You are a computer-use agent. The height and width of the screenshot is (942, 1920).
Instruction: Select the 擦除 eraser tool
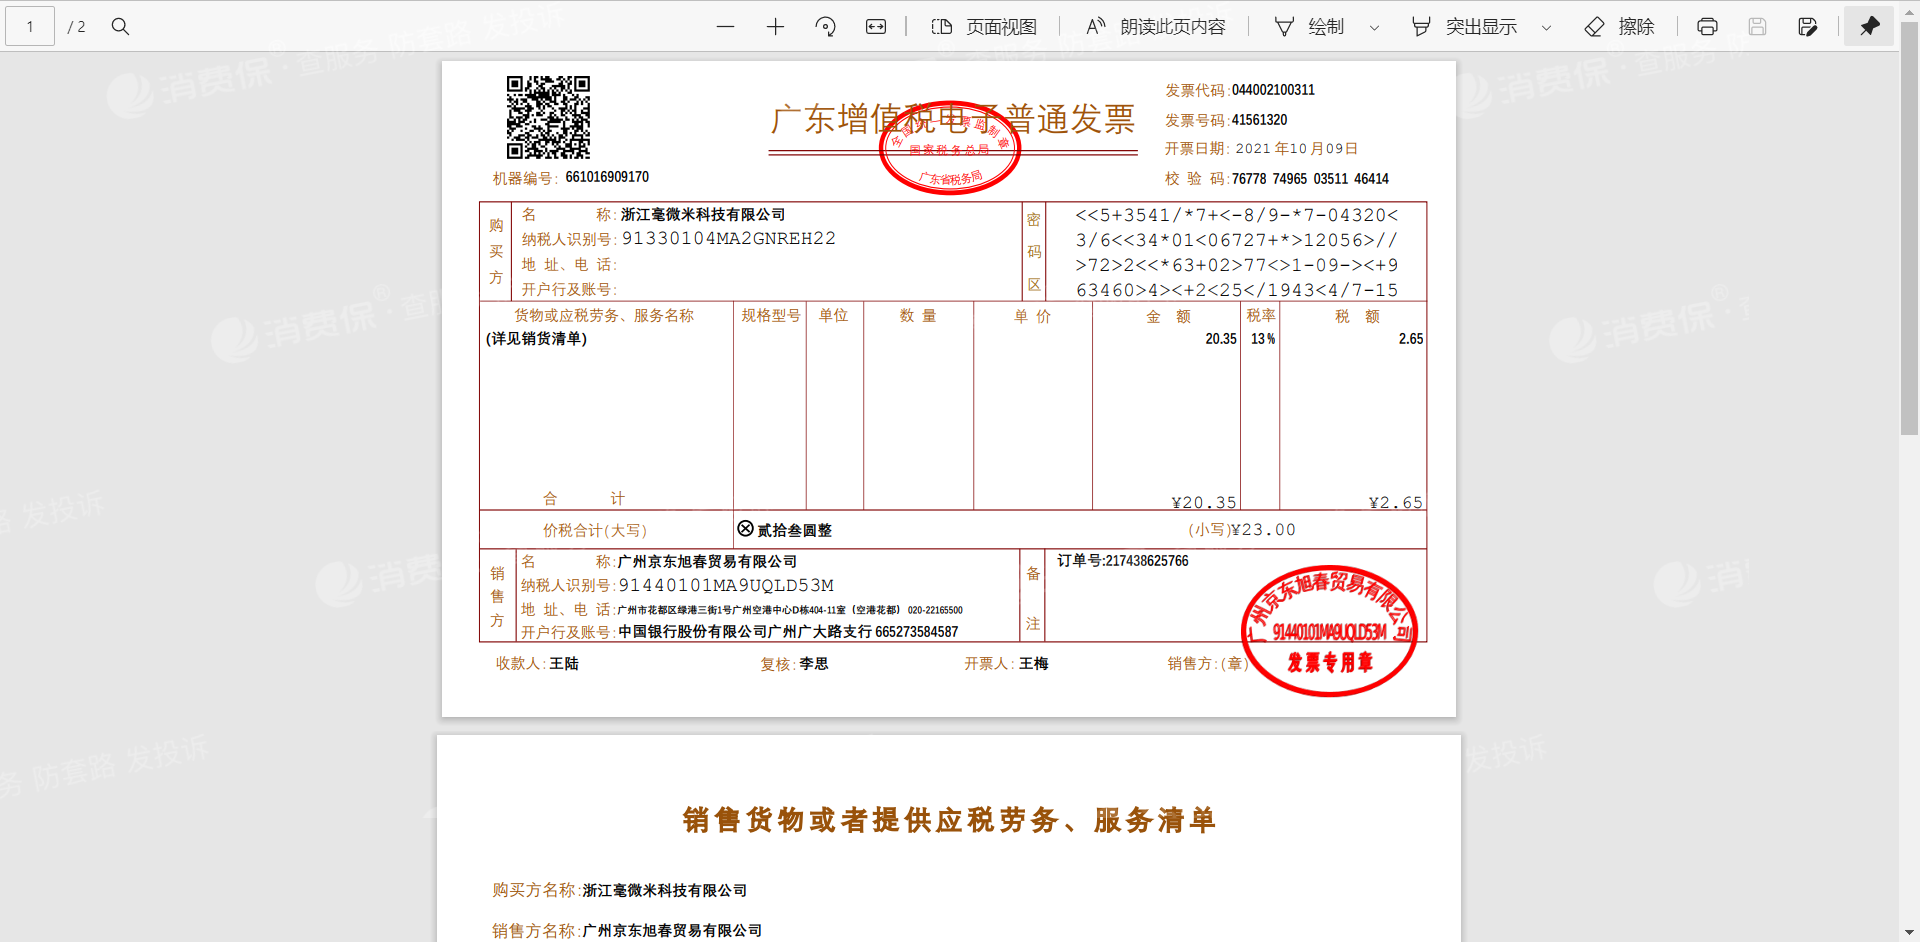tap(1620, 27)
